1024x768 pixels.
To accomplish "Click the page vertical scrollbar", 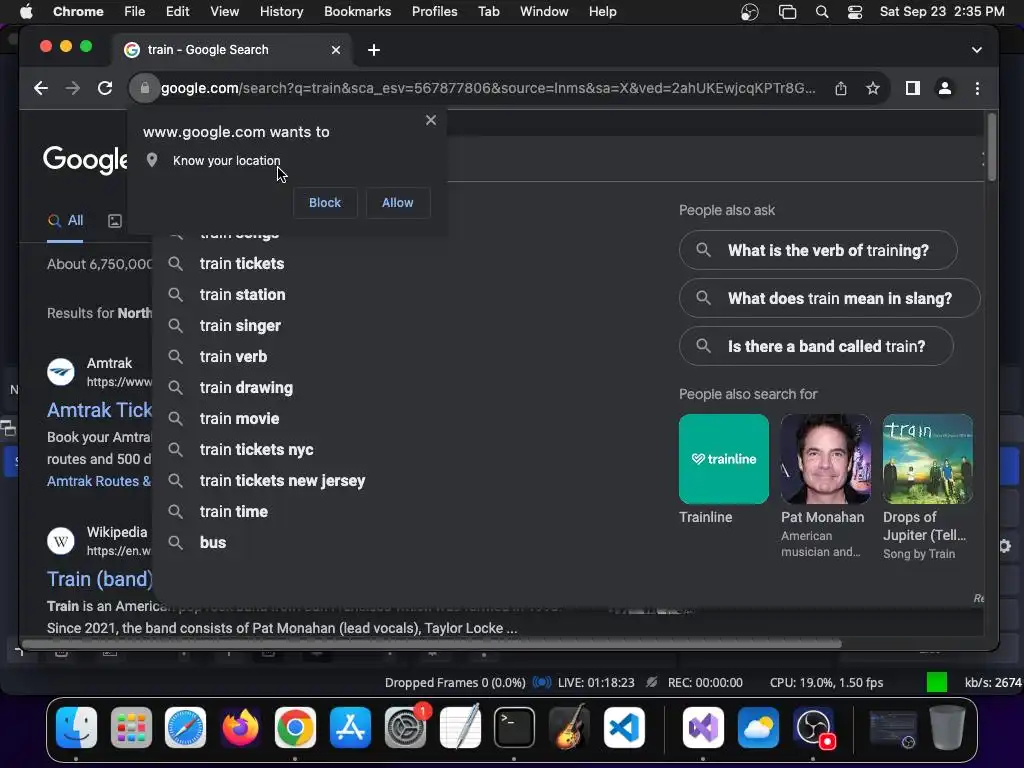I will coord(991,148).
